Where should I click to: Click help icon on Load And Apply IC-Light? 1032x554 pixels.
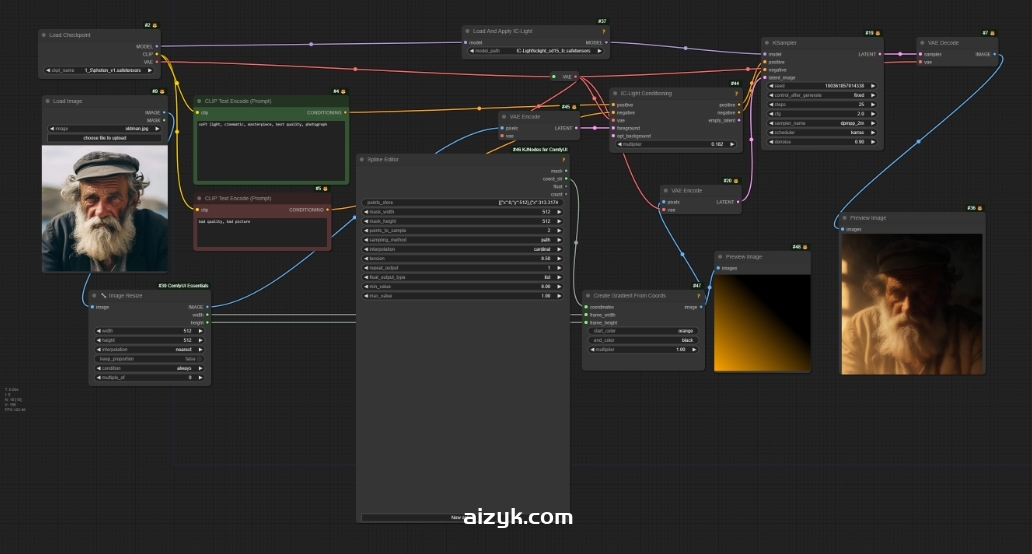pos(603,32)
